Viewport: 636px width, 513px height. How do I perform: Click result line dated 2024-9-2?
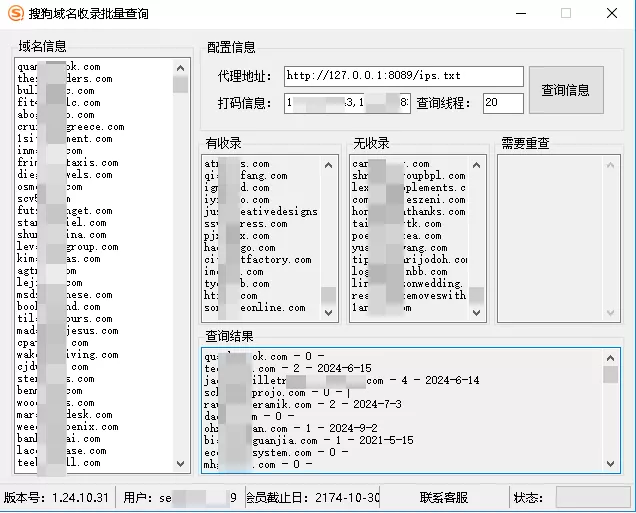(291, 428)
